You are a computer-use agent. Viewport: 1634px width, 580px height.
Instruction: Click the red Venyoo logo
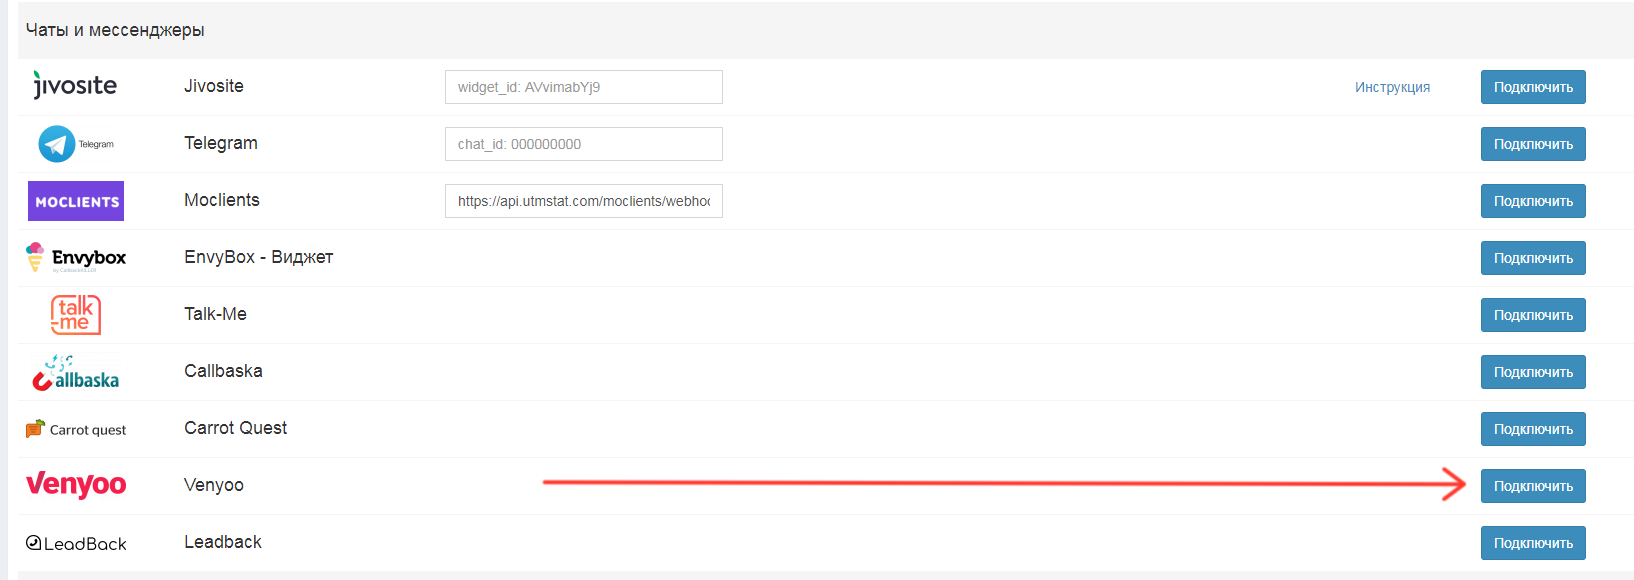76,485
